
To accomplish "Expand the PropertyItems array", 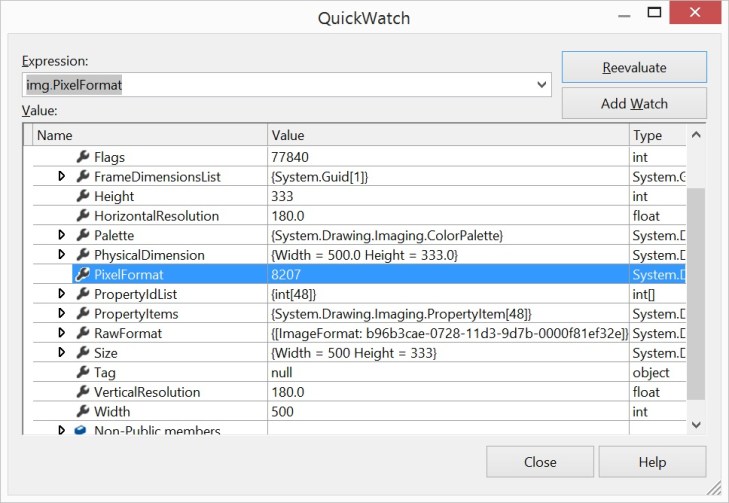I will 62,314.
